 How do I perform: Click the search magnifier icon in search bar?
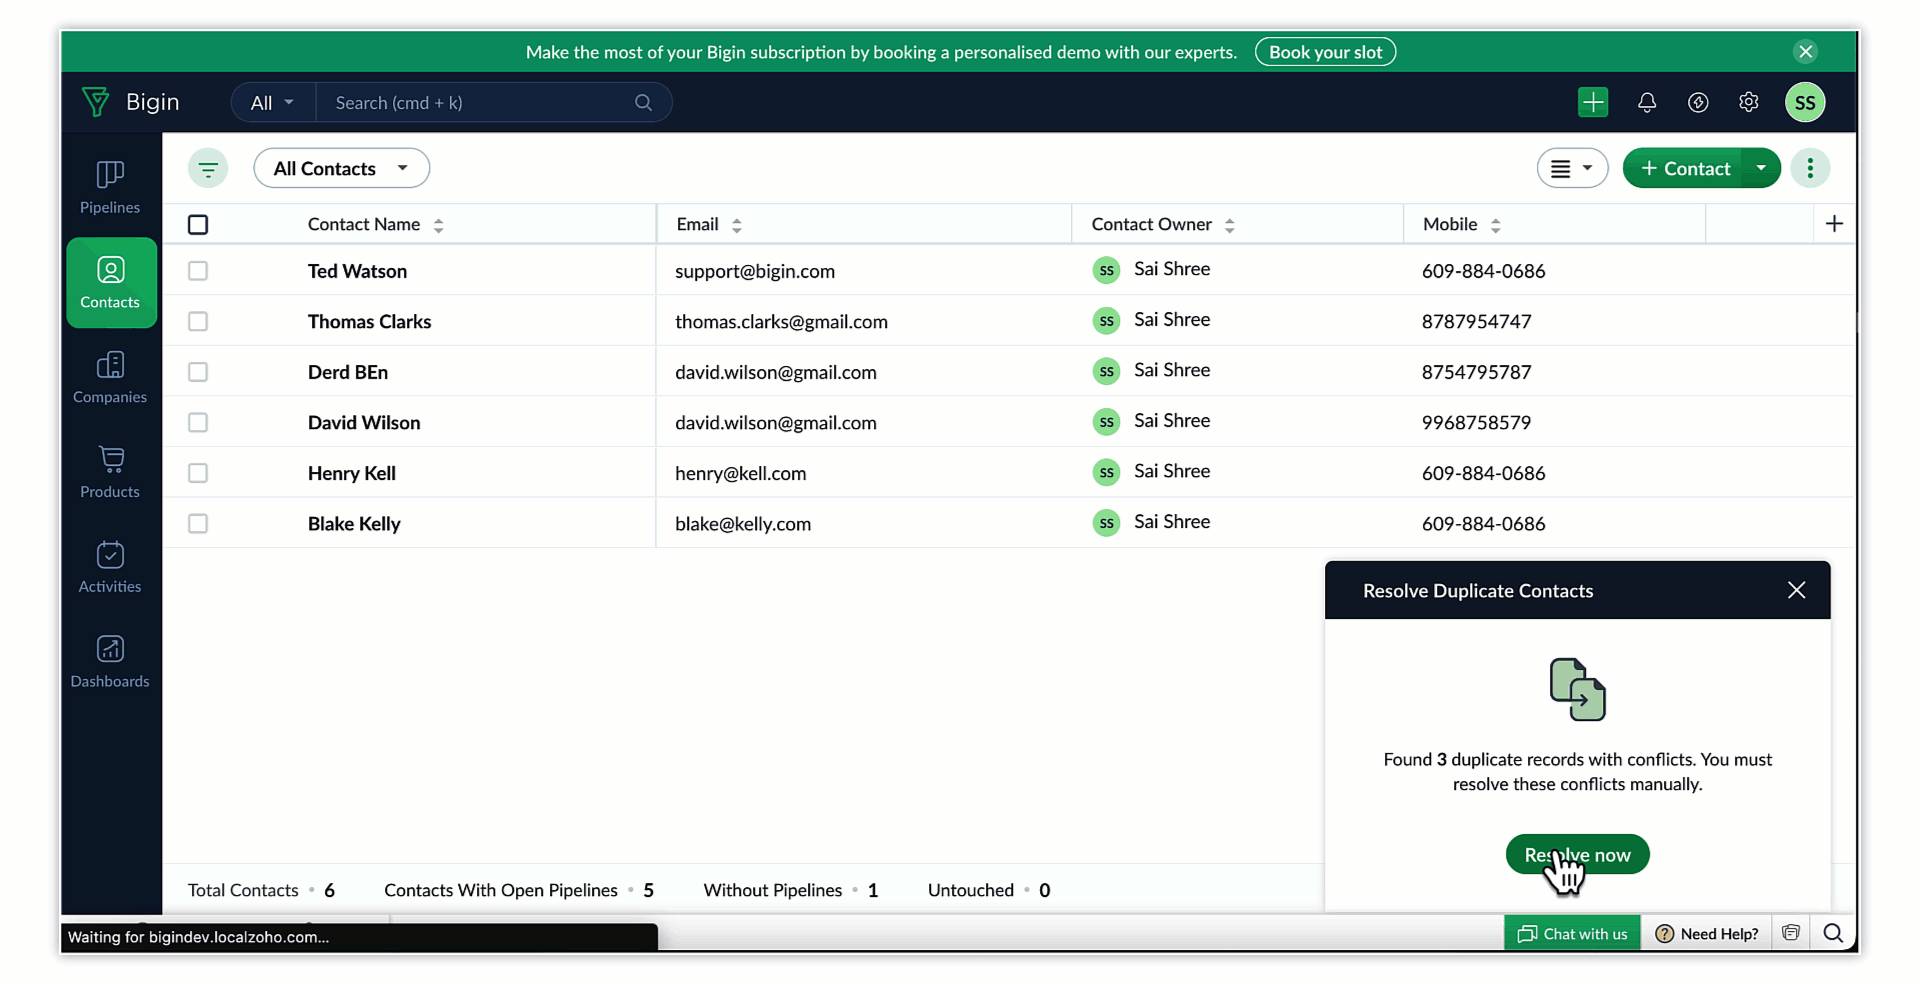click(x=643, y=103)
